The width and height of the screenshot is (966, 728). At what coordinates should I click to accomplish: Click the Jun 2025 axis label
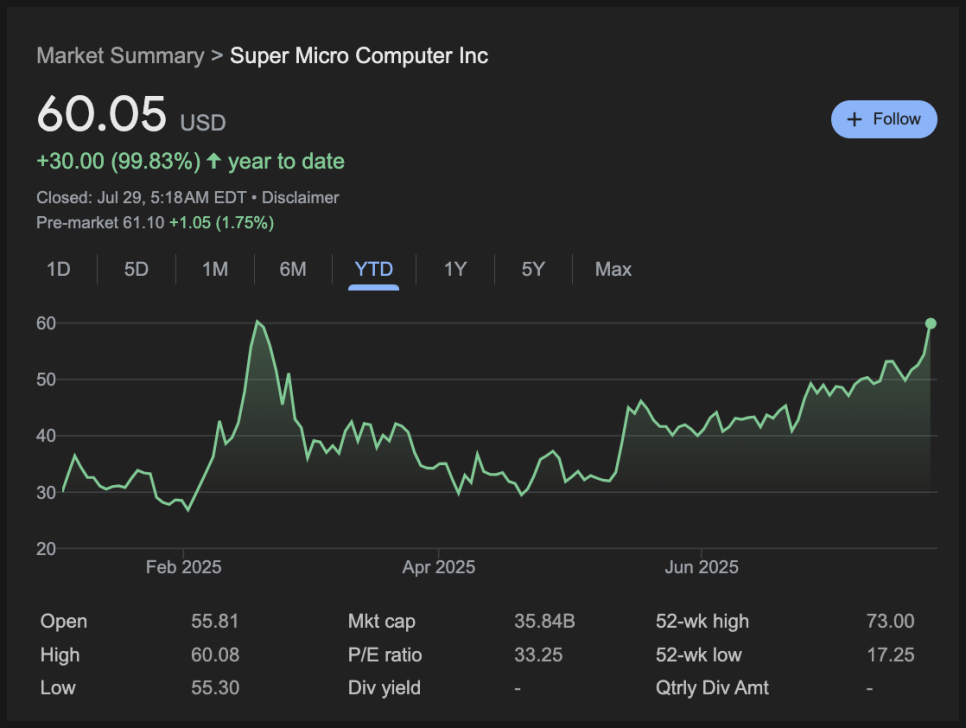point(702,567)
